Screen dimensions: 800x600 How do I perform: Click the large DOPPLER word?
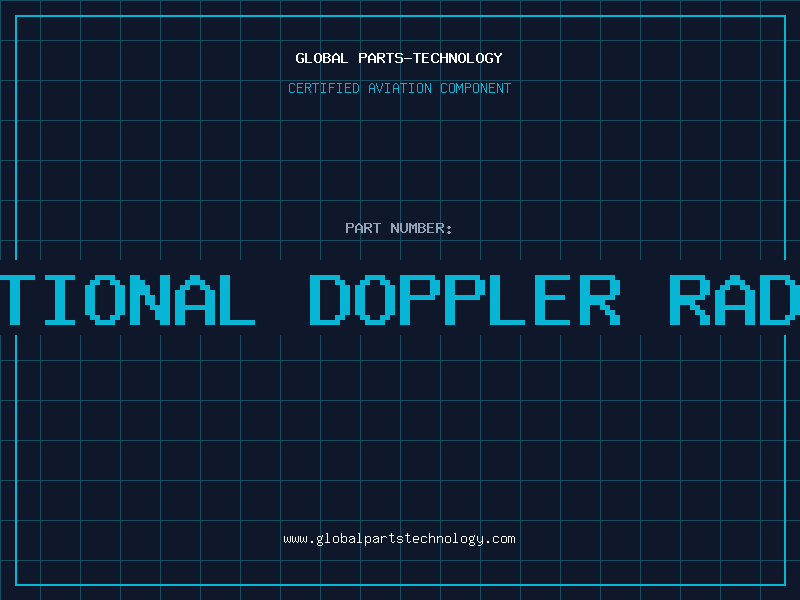(x=465, y=300)
